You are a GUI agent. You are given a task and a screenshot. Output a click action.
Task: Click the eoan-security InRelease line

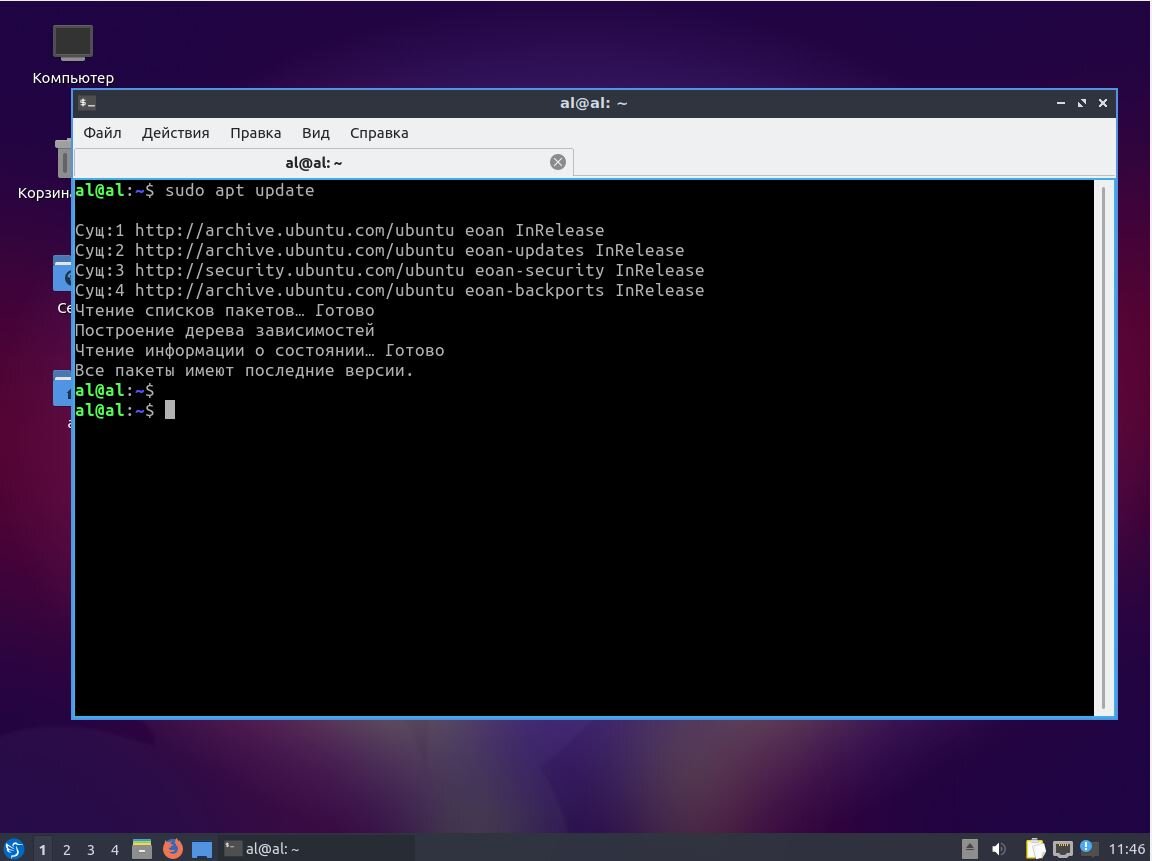[389, 270]
